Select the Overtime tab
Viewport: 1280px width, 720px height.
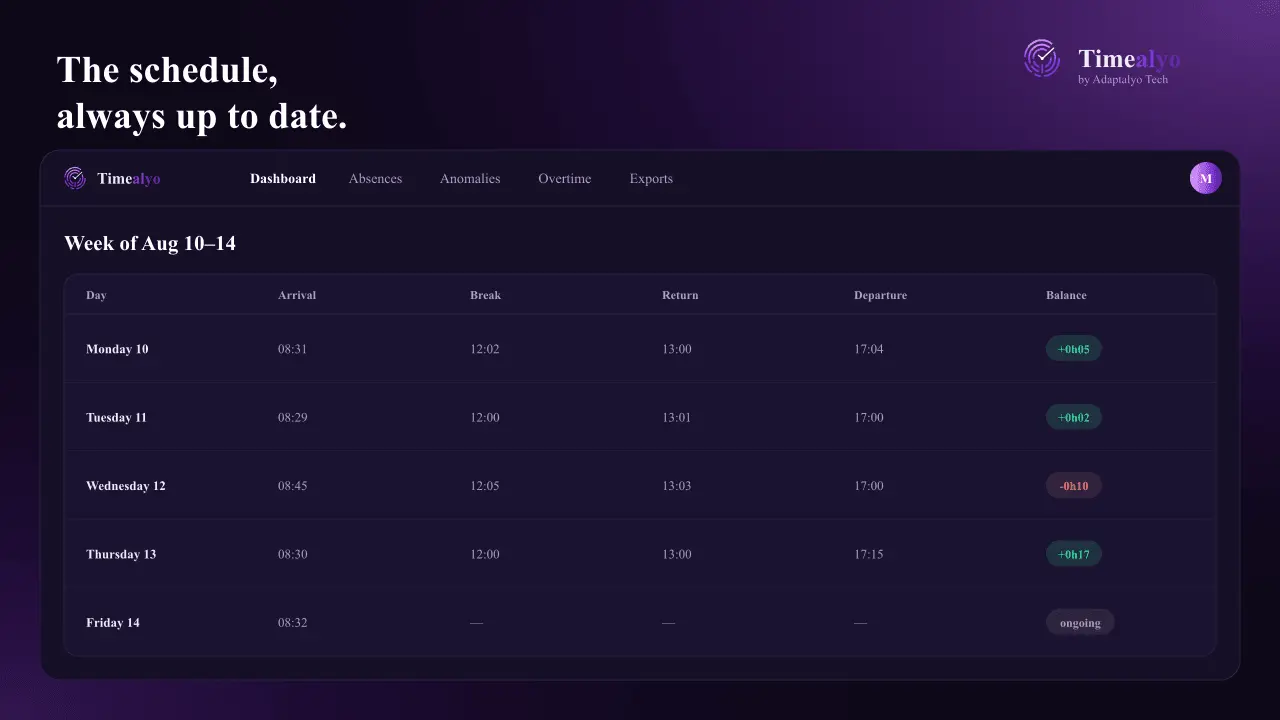coord(565,179)
